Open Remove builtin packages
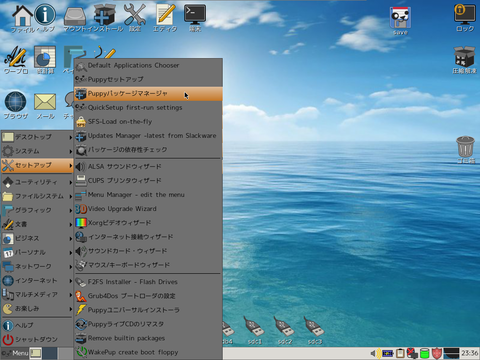 [x=148, y=338]
